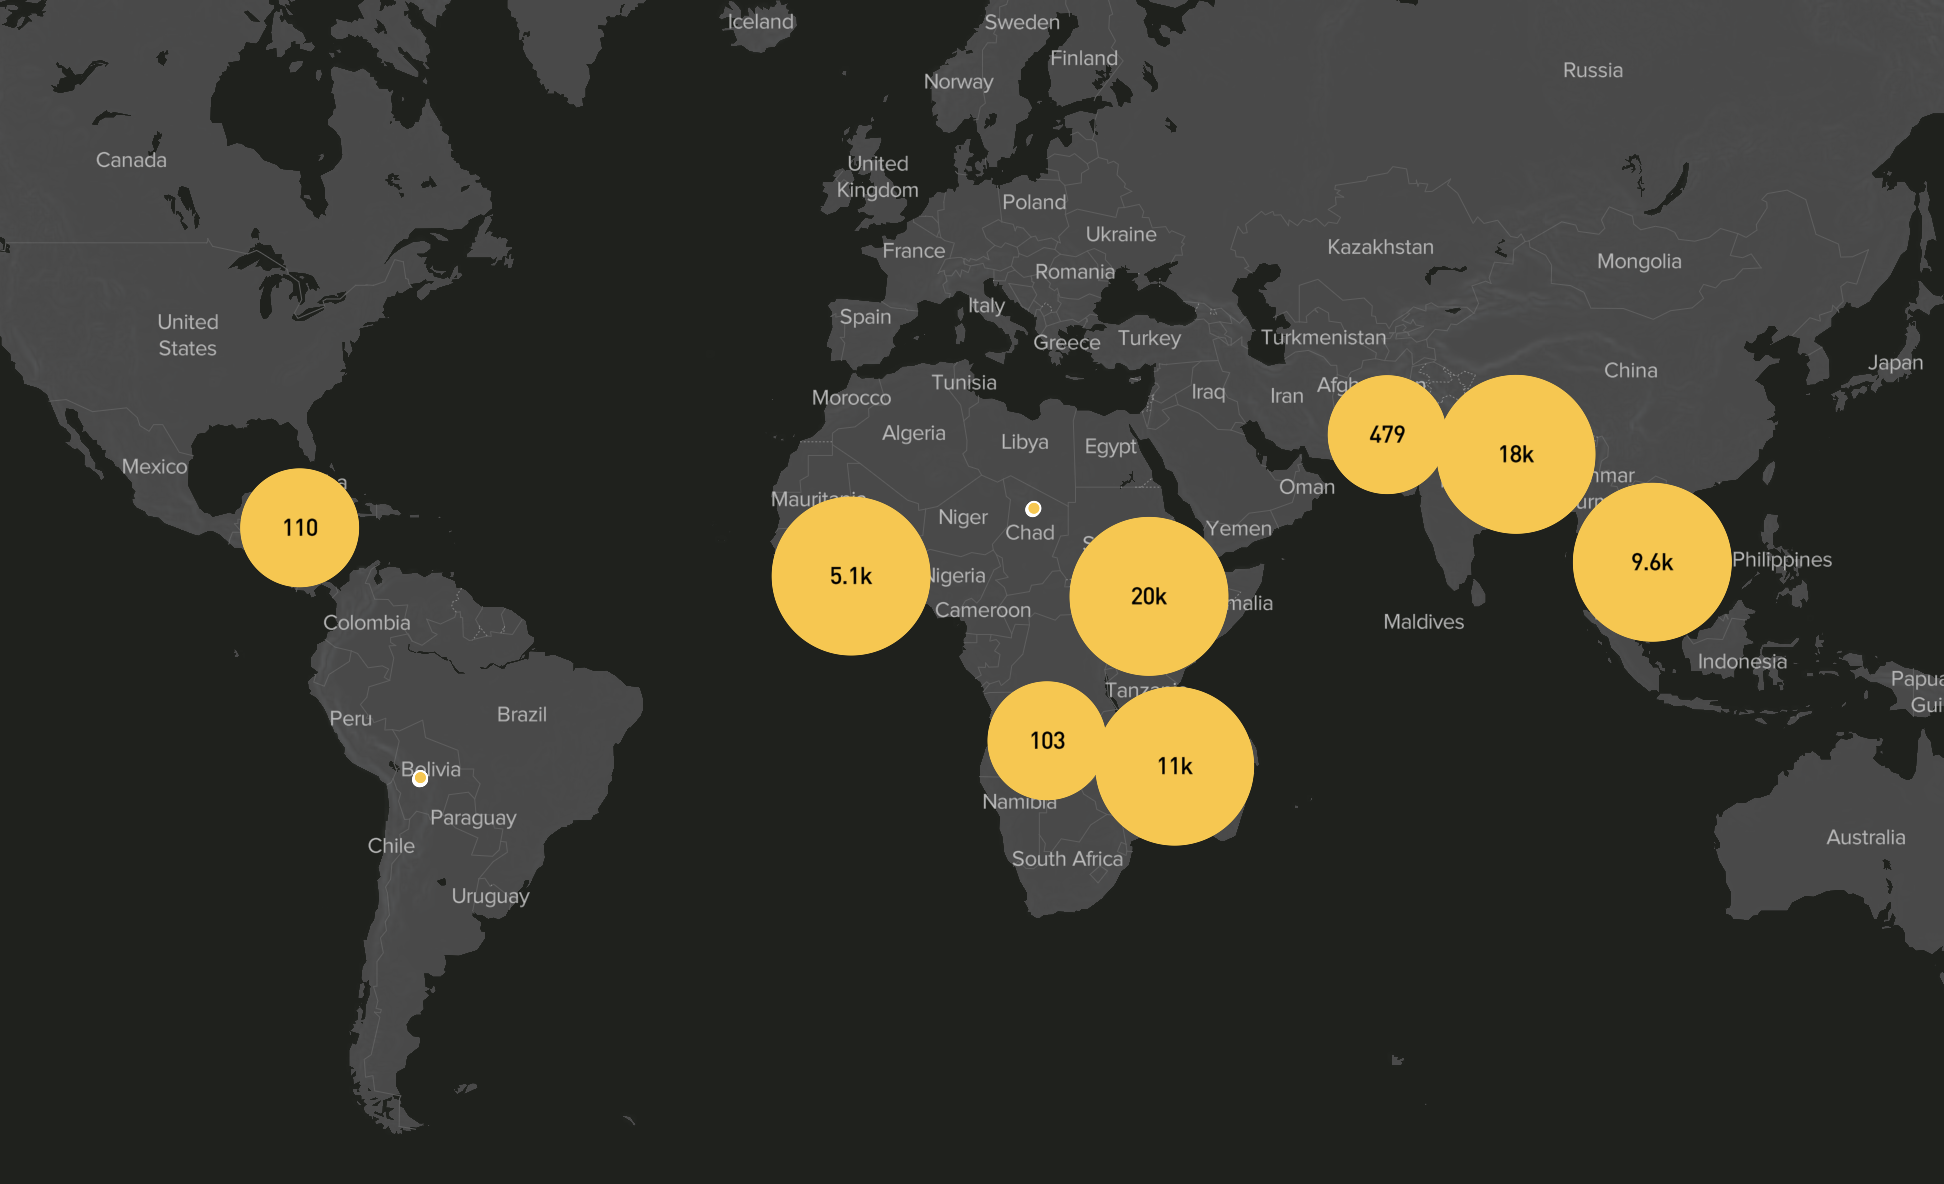Click the 110 cluster near Central America
Viewport: 1944px width, 1184px height.
click(x=299, y=527)
